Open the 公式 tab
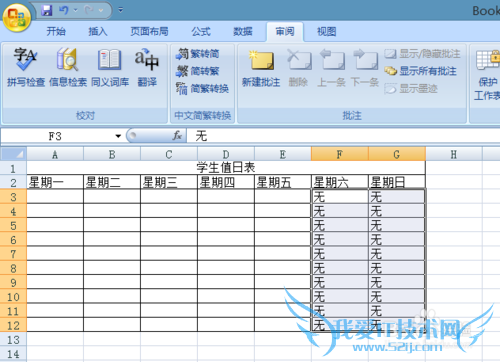Viewport: 500px width, 362px height. click(201, 32)
